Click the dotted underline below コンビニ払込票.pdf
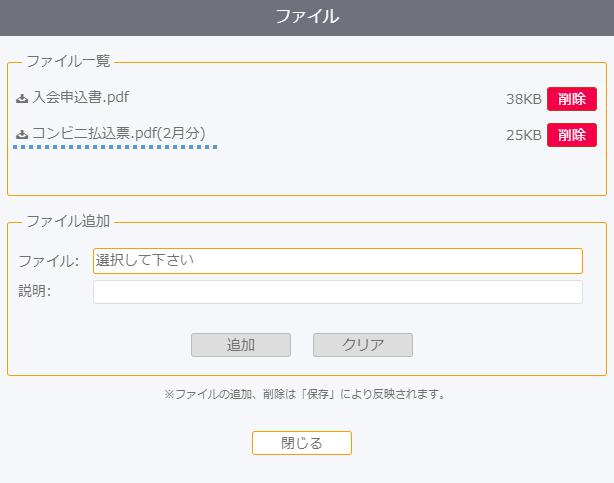This screenshot has height=483, width=614. (x=115, y=147)
